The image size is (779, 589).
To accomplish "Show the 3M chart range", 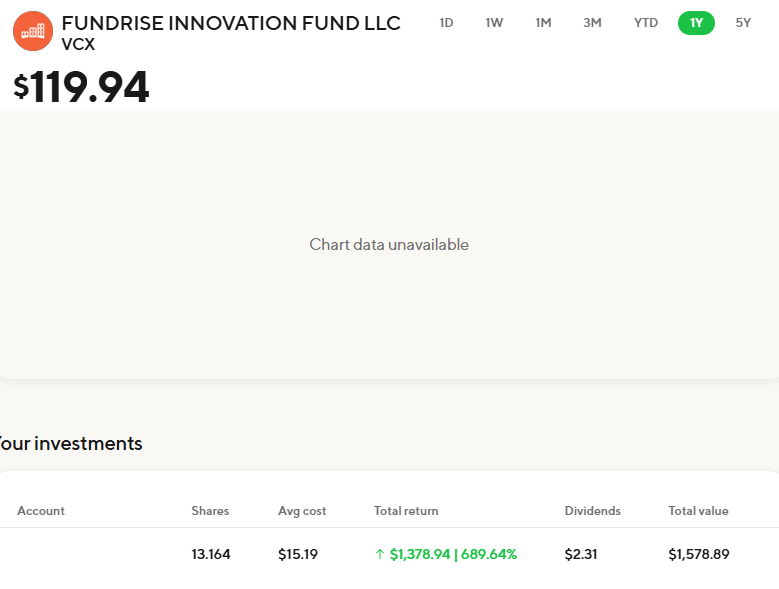I will (x=592, y=23).
